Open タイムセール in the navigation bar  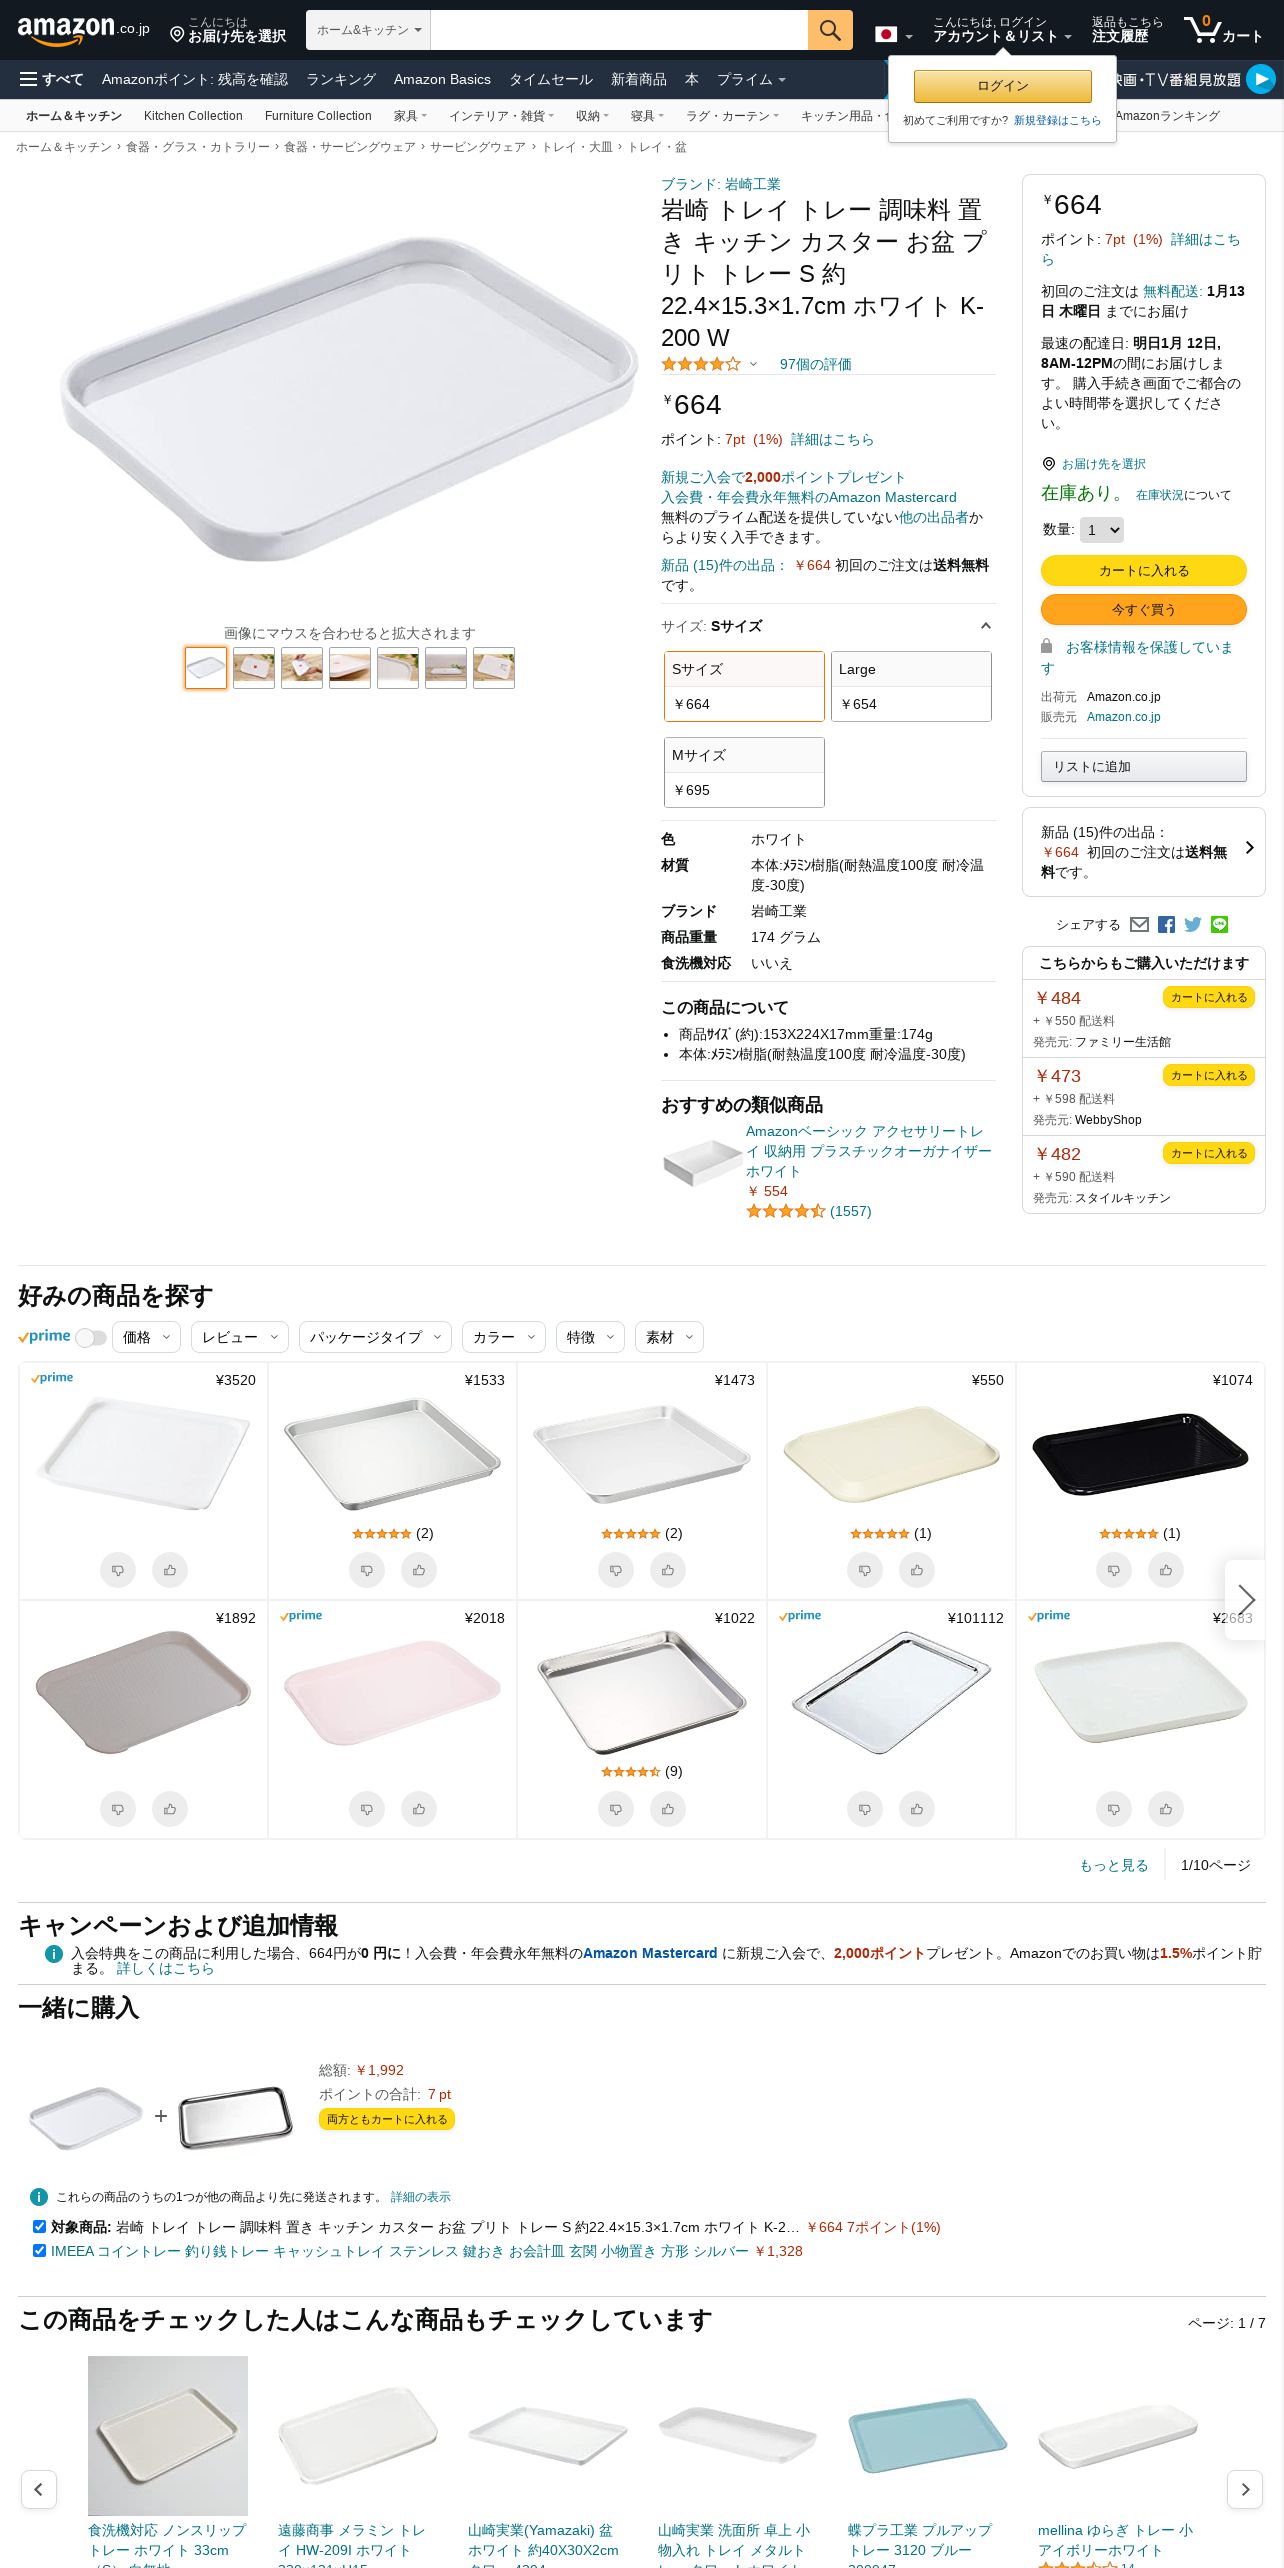pyautogui.click(x=551, y=79)
